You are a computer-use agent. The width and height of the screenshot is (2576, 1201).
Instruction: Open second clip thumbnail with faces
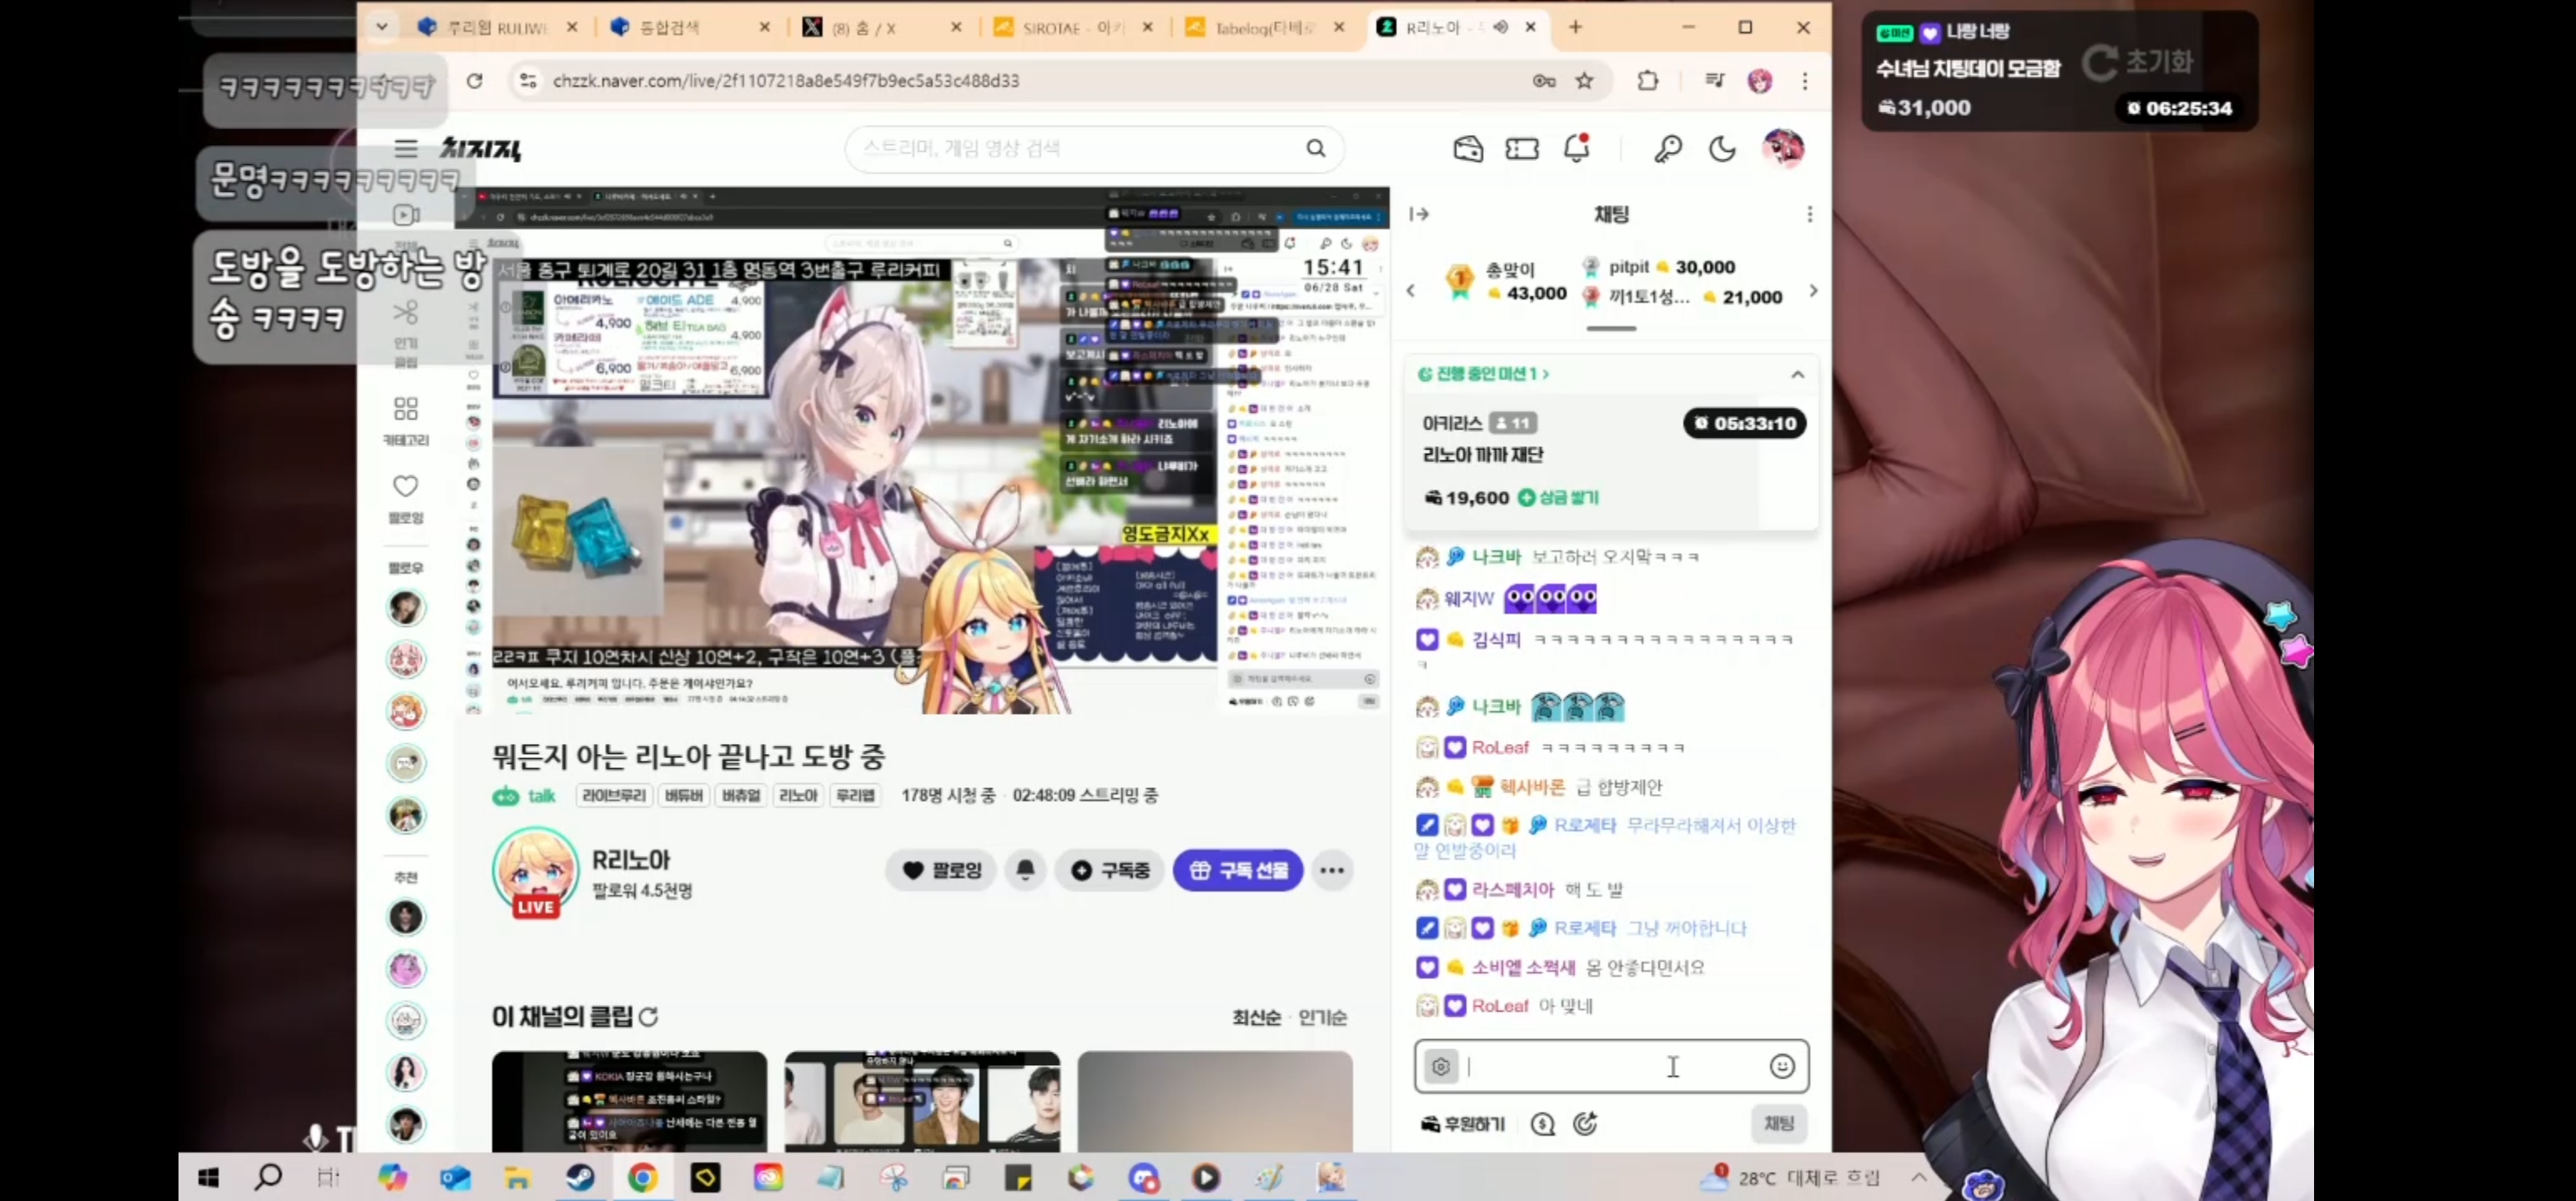coord(922,1101)
